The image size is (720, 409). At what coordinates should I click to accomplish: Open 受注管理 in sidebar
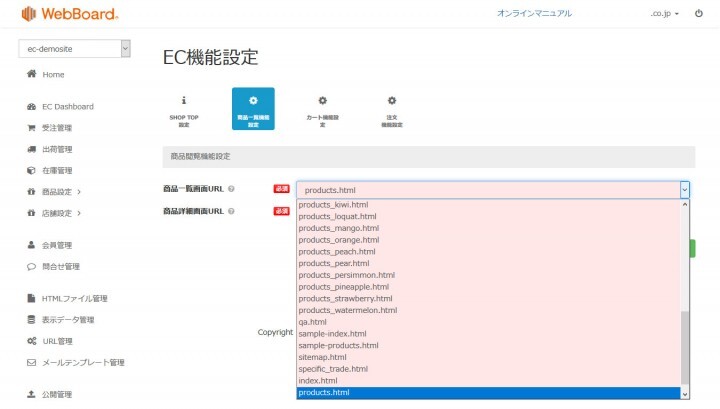click(57, 128)
